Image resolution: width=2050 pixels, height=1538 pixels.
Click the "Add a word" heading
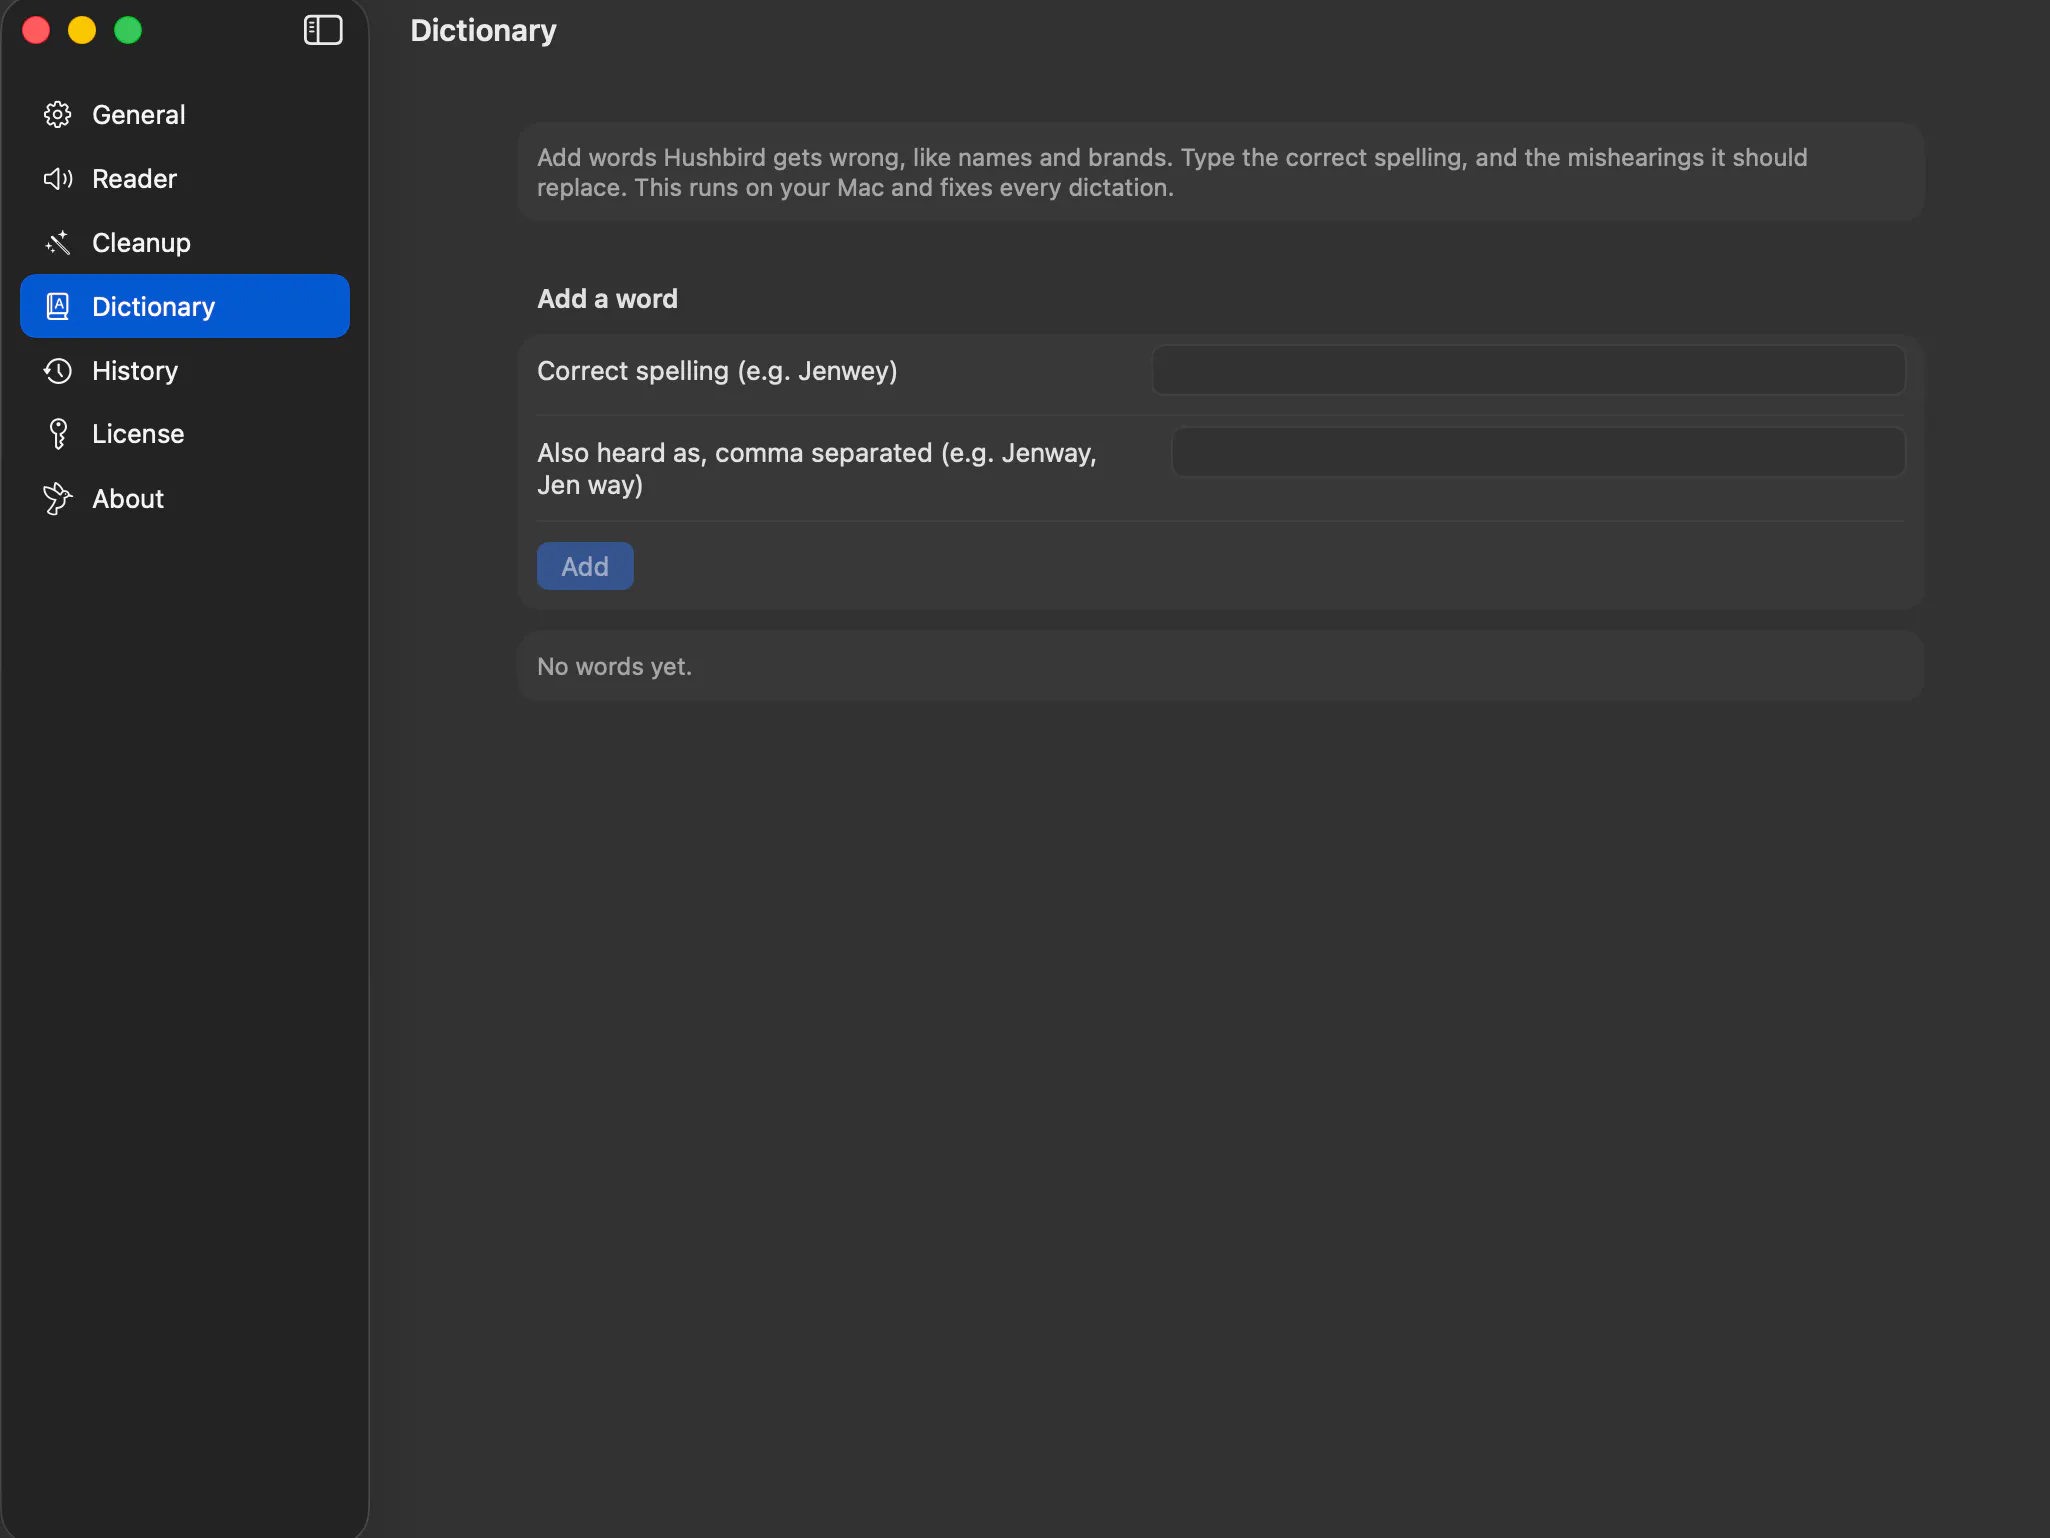click(607, 299)
